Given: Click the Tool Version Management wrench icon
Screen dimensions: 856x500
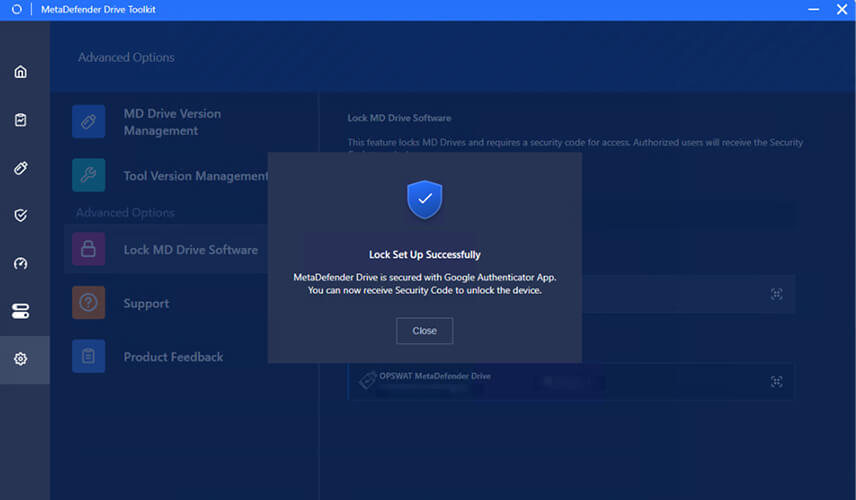Looking at the screenshot, I should tap(88, 175).
